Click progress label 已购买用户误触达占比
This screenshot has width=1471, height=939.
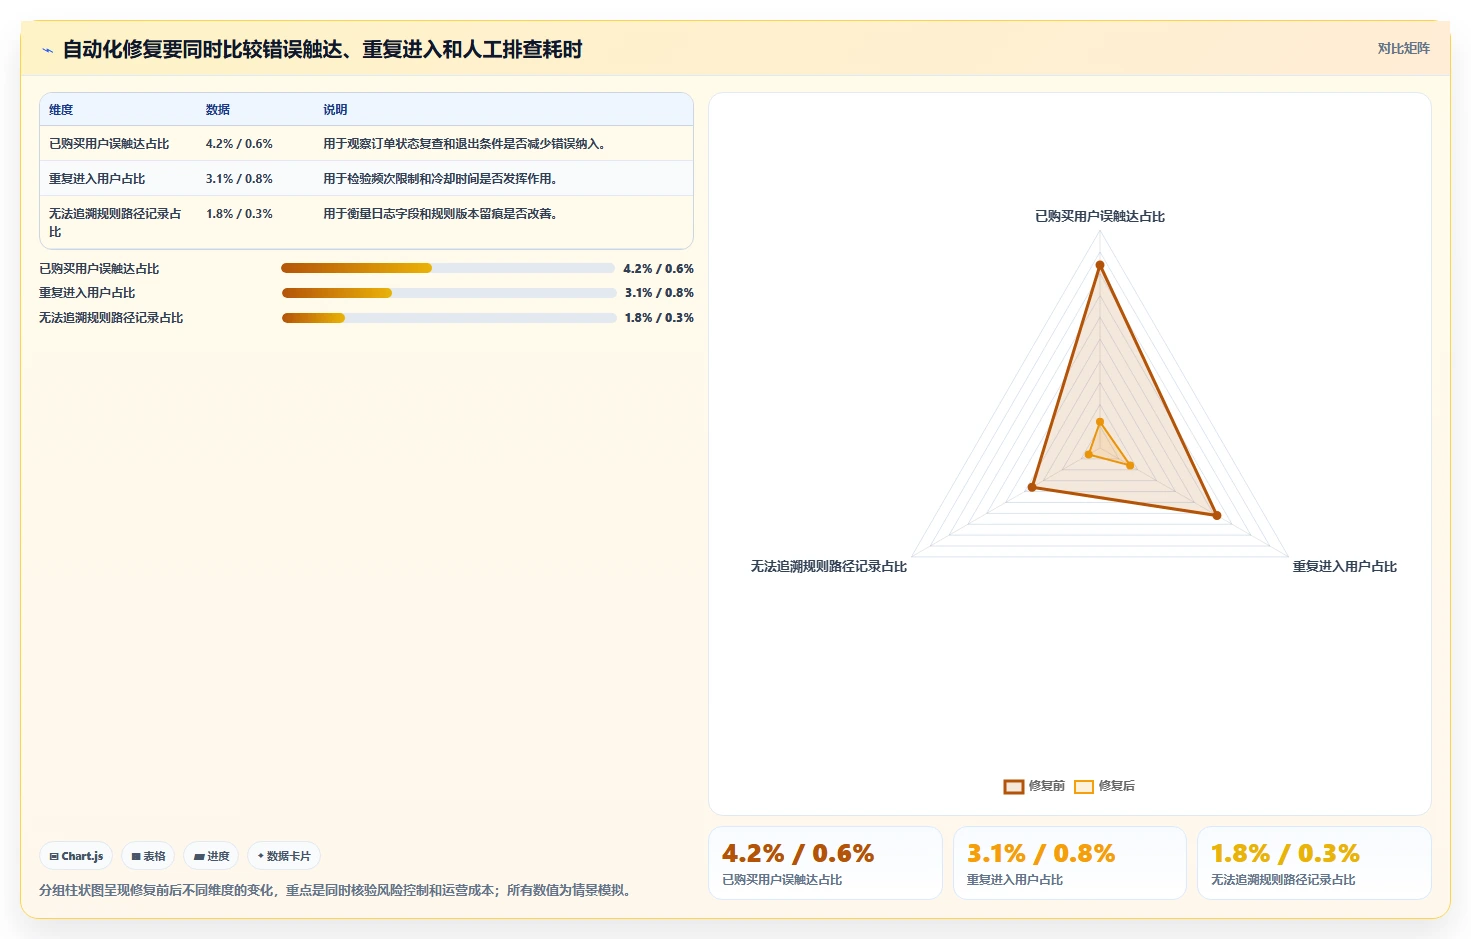click(x=99, y=269)
